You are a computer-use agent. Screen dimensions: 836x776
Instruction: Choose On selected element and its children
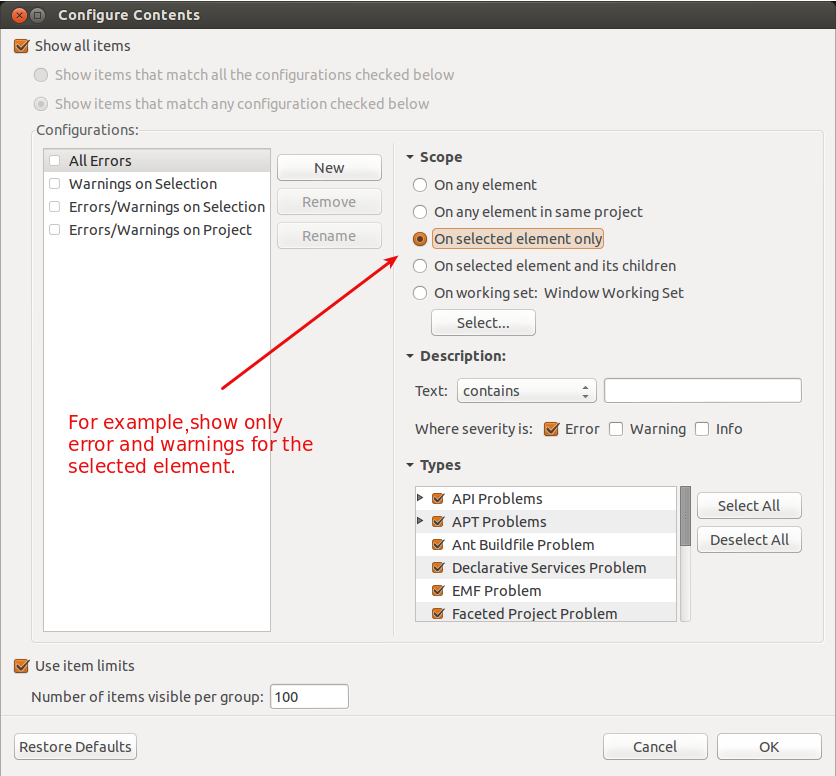420,266
